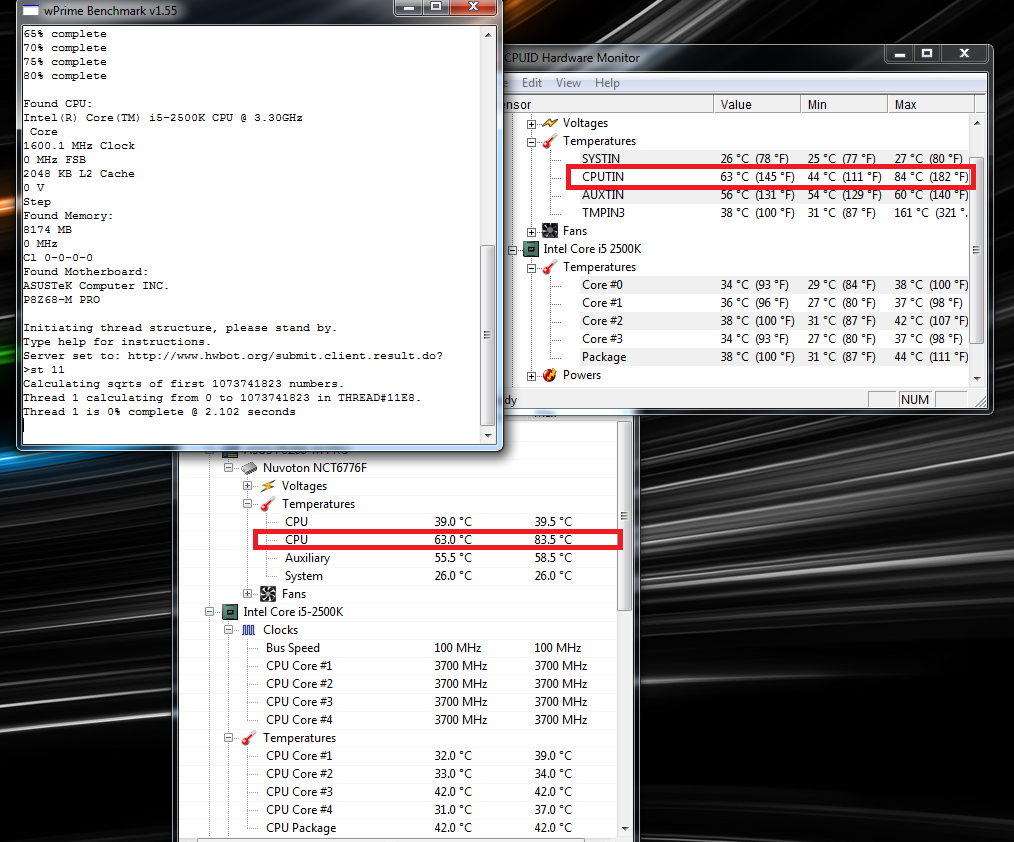Click the scrollbar thumb beside the Nuvoton temperature rows
Viewport: 1014px width, 842px height.
point(624,515)
